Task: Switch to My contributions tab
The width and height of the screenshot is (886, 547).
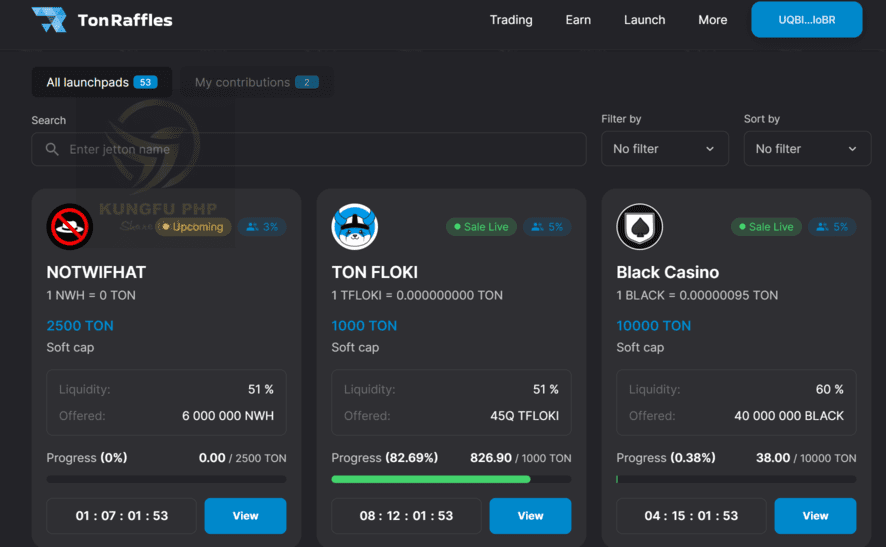Action: (257, 83)
